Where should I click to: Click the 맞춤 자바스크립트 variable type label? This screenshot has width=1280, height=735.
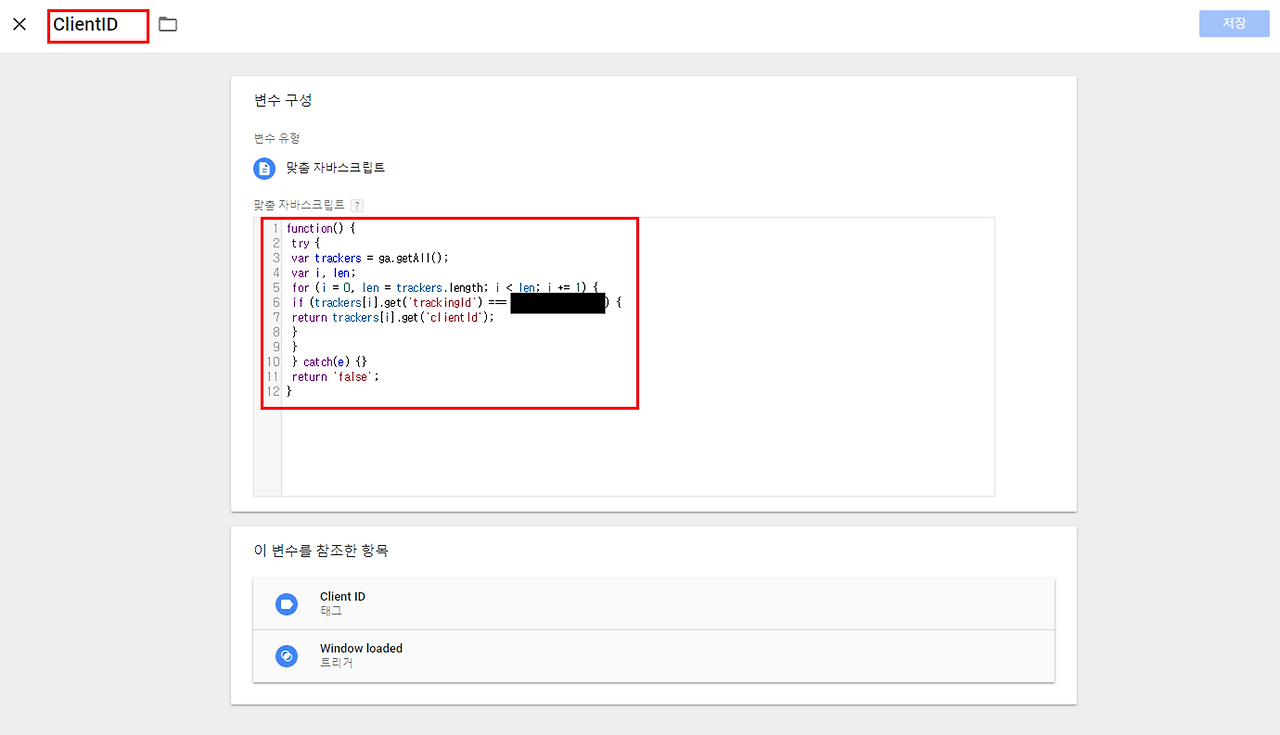[x=335, y=168]
